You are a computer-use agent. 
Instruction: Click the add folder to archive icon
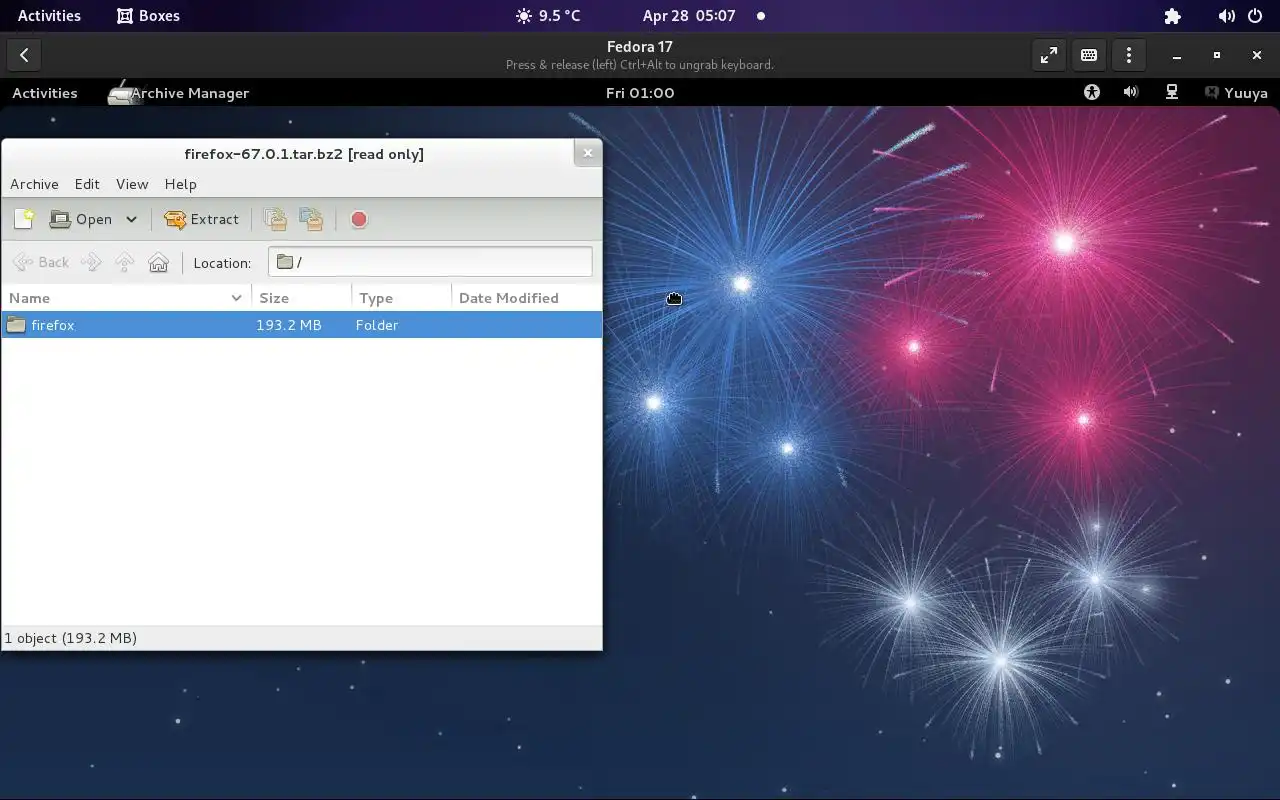[x=311, y=219]
